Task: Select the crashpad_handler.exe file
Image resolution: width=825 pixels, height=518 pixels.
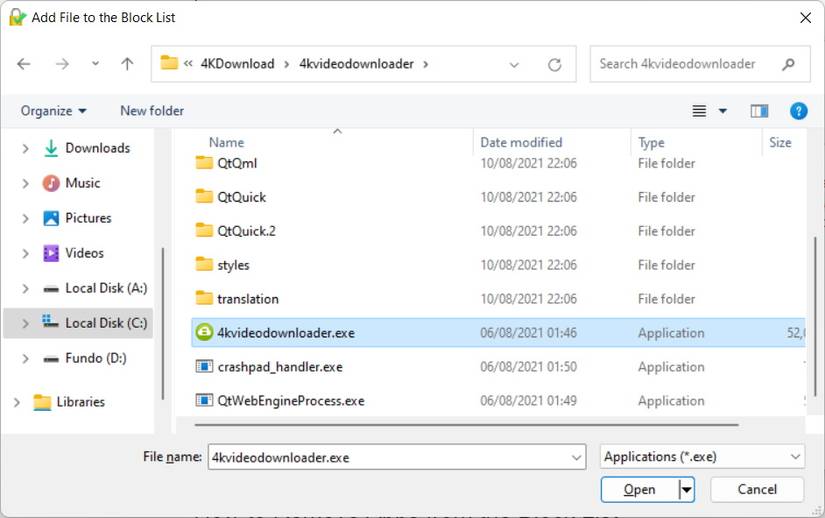Action: 280,367
